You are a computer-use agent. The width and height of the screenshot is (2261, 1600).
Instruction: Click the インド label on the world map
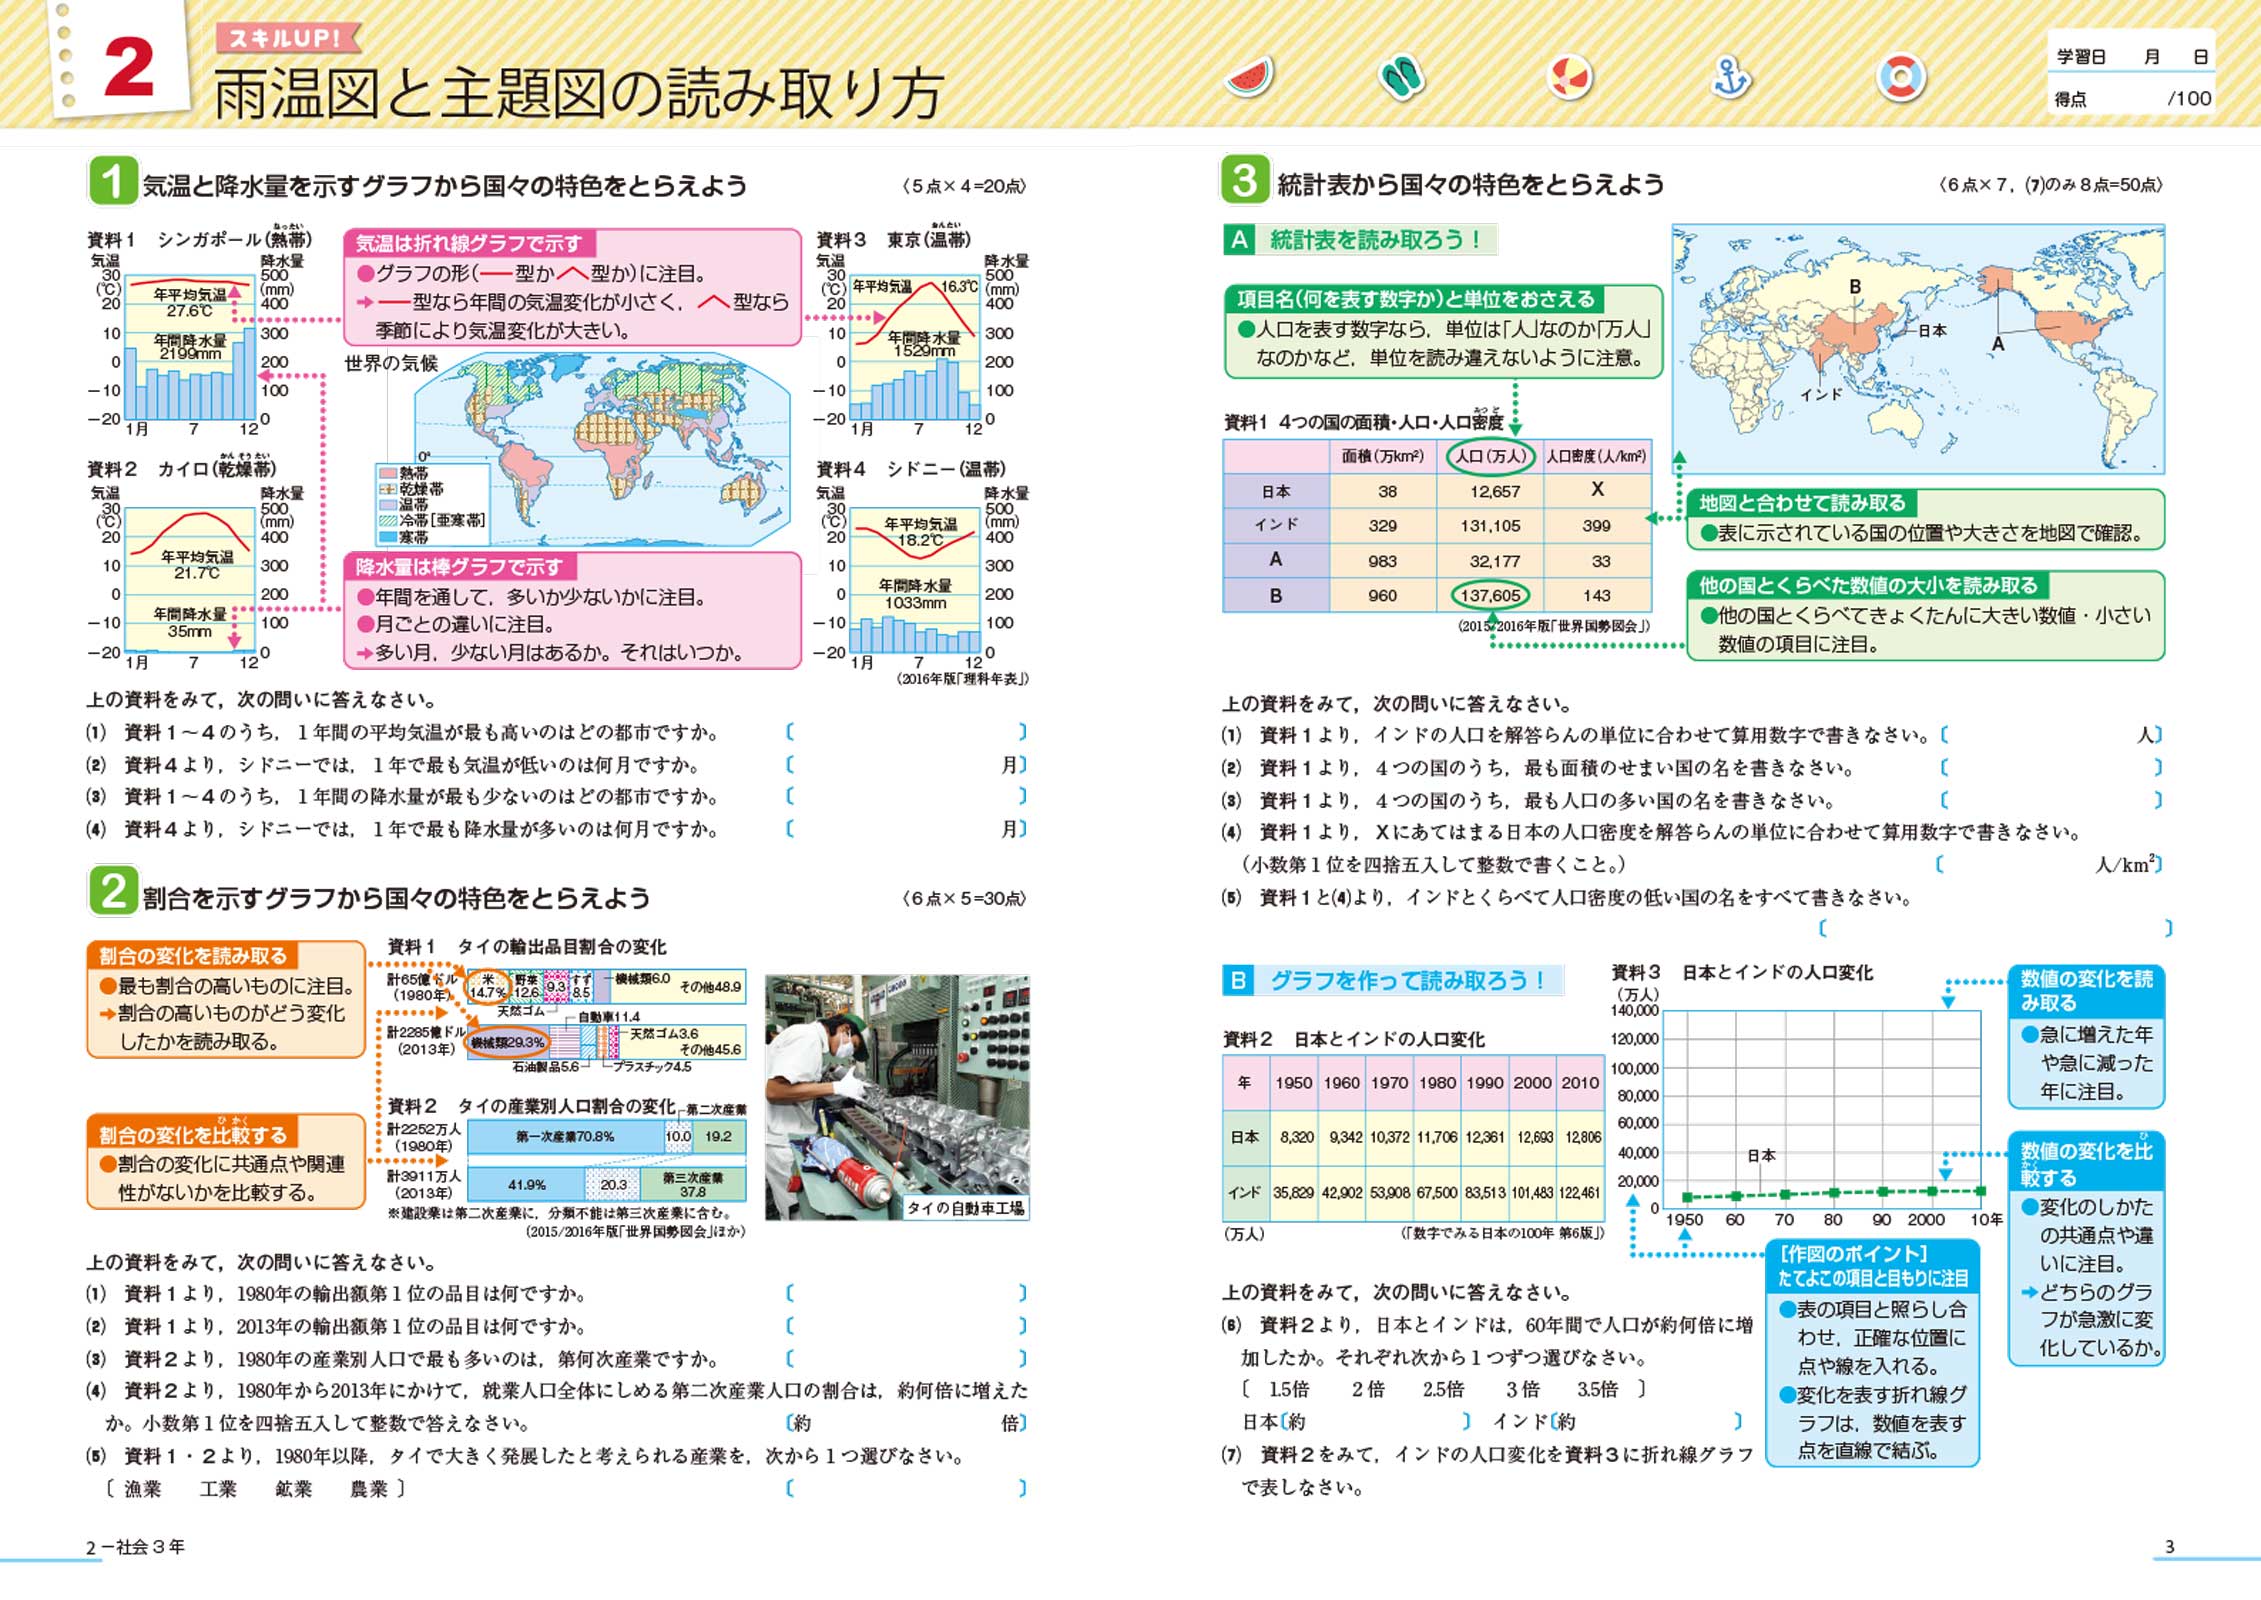[x=1821, y=395]
